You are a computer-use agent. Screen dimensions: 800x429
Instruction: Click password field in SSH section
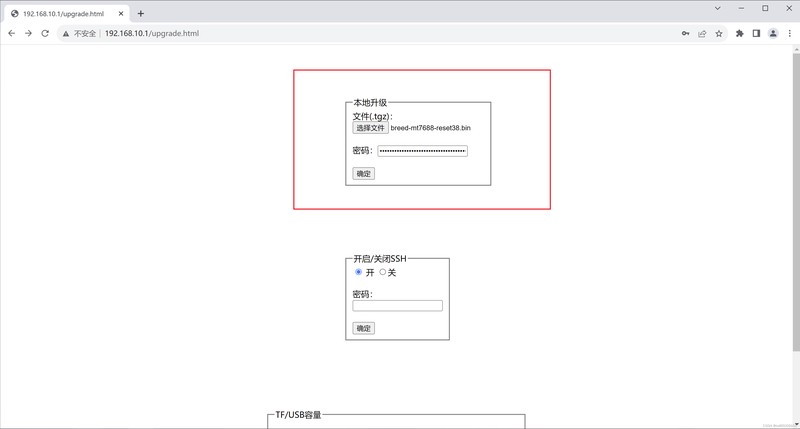(x=397, y=306)
